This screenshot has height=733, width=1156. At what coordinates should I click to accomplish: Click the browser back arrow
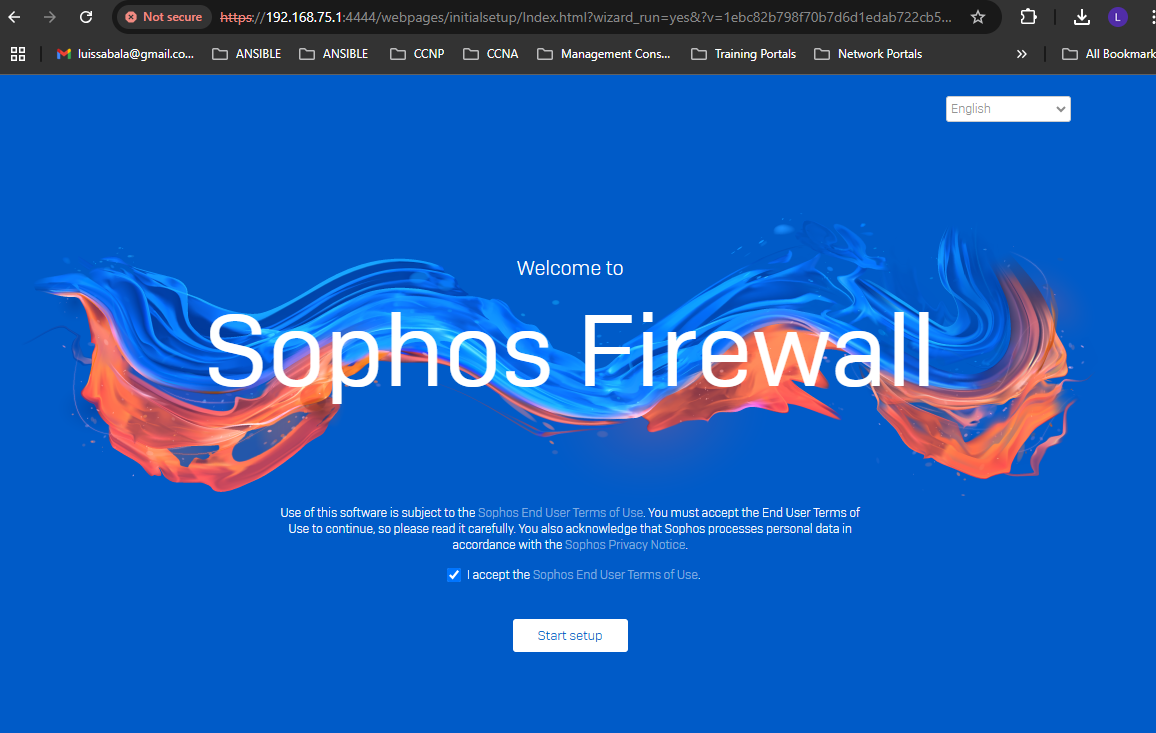click(15, 17)
